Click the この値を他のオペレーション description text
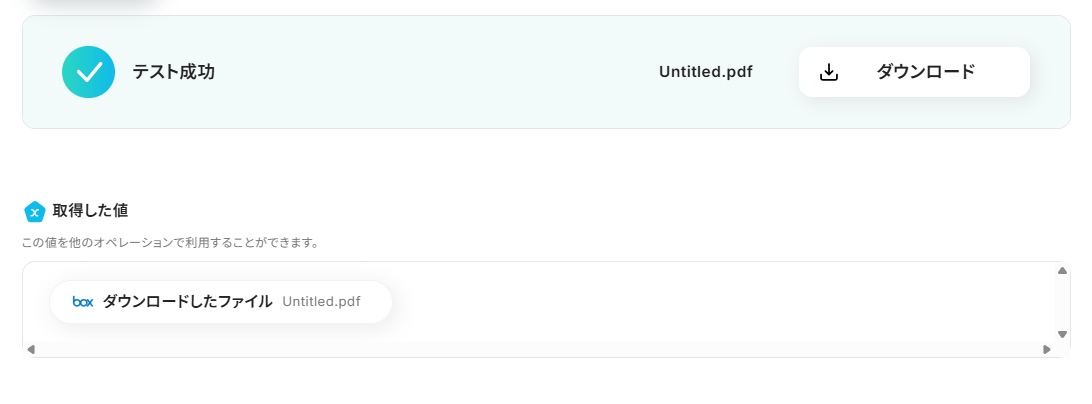The width and height of the screenshot is (1092, 404). tap(170, 242)
